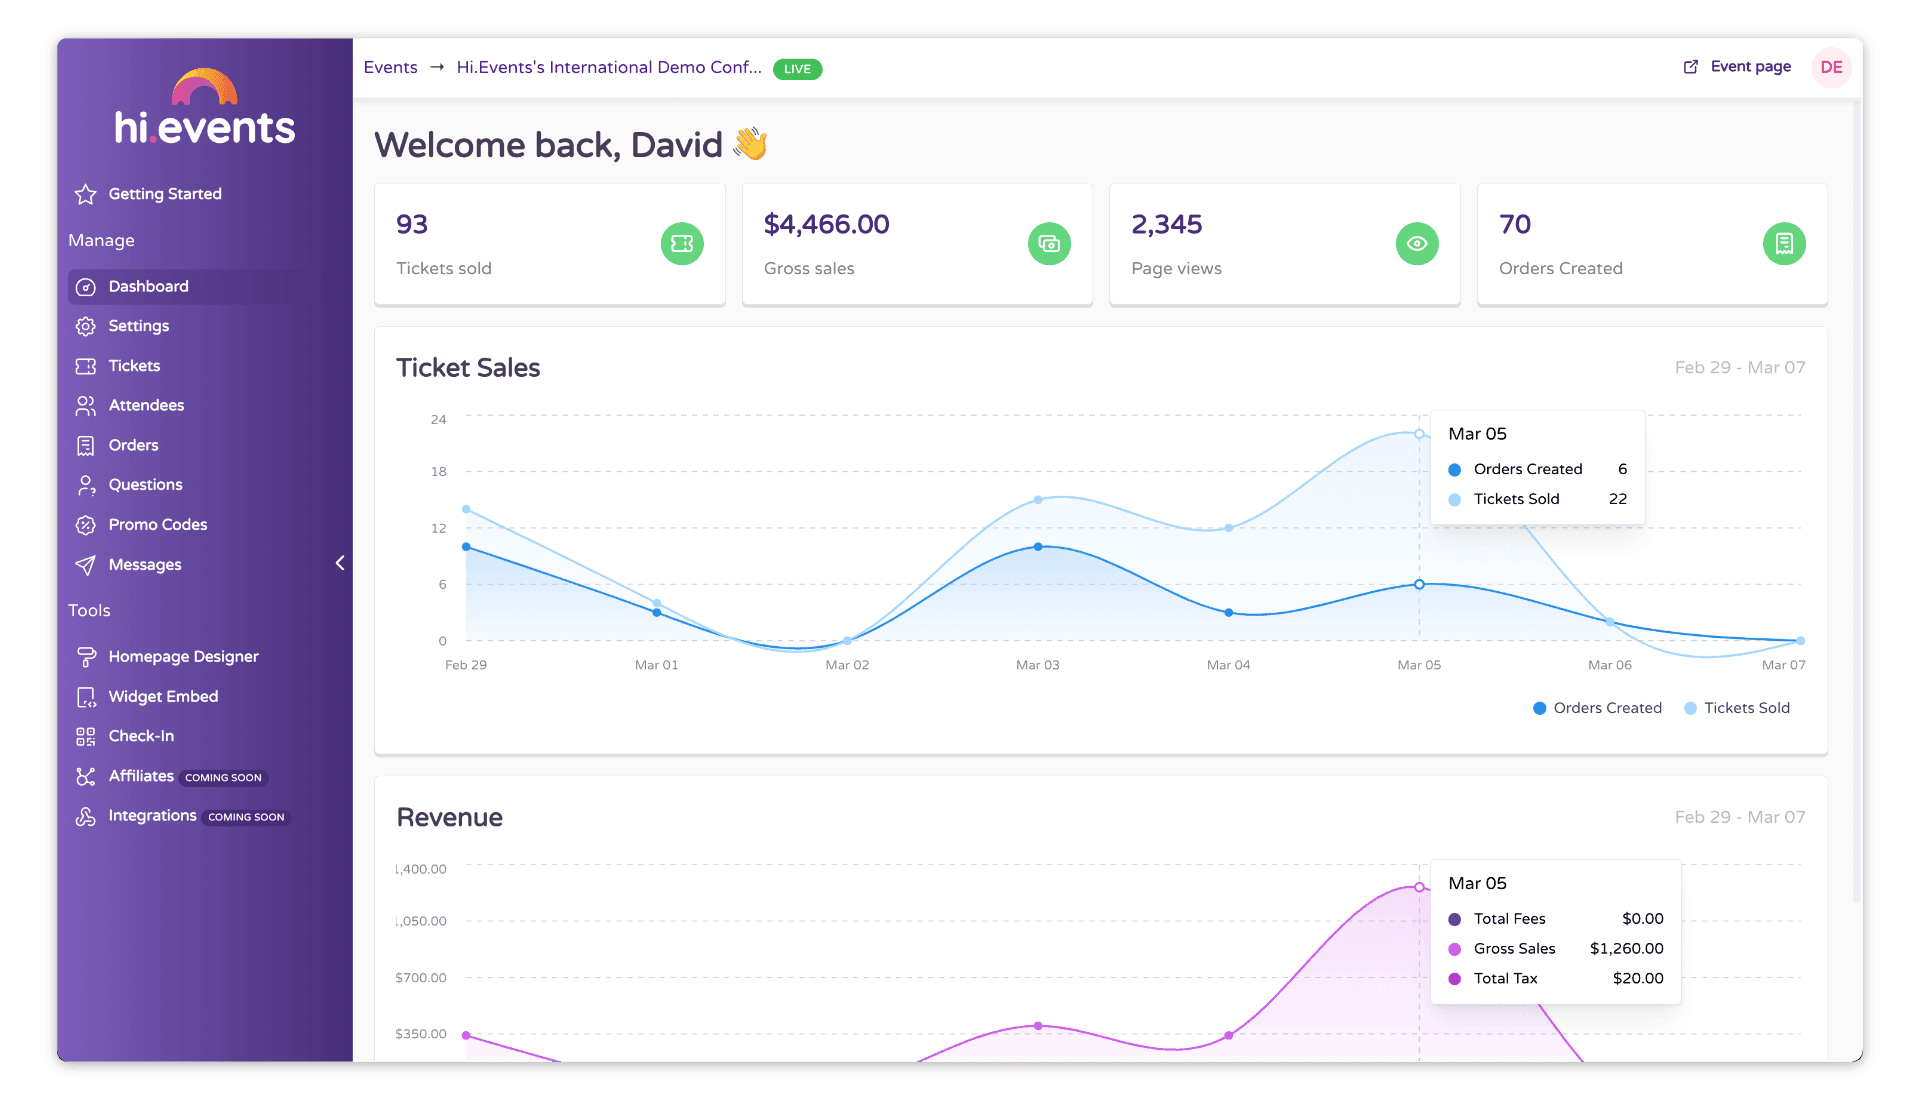This screenshot has width=1920, height=1100.
Task: Select the Tickets icon in the sidebar
Action: 86,365
